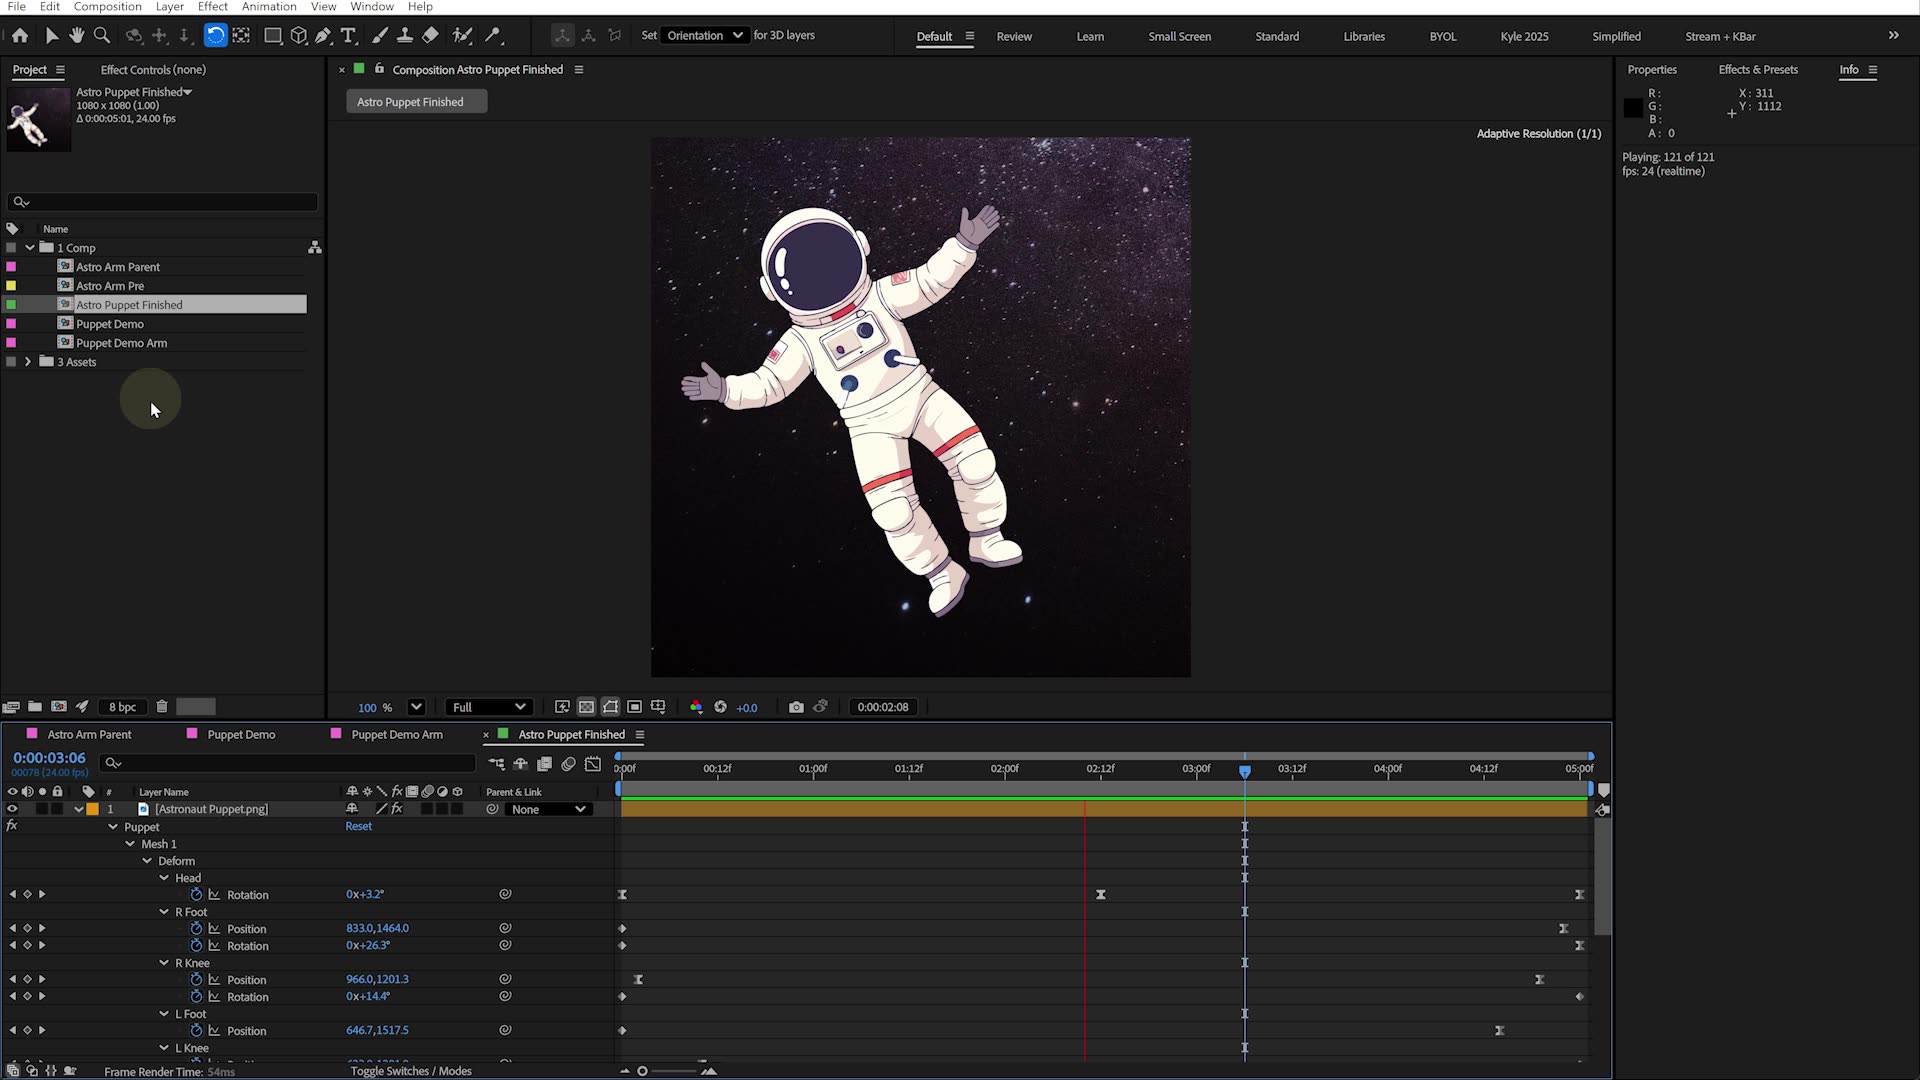This screenshot has width=1920, height=1080.
Task: Collapse the Puppet effect group
Action: coord(113,827)
